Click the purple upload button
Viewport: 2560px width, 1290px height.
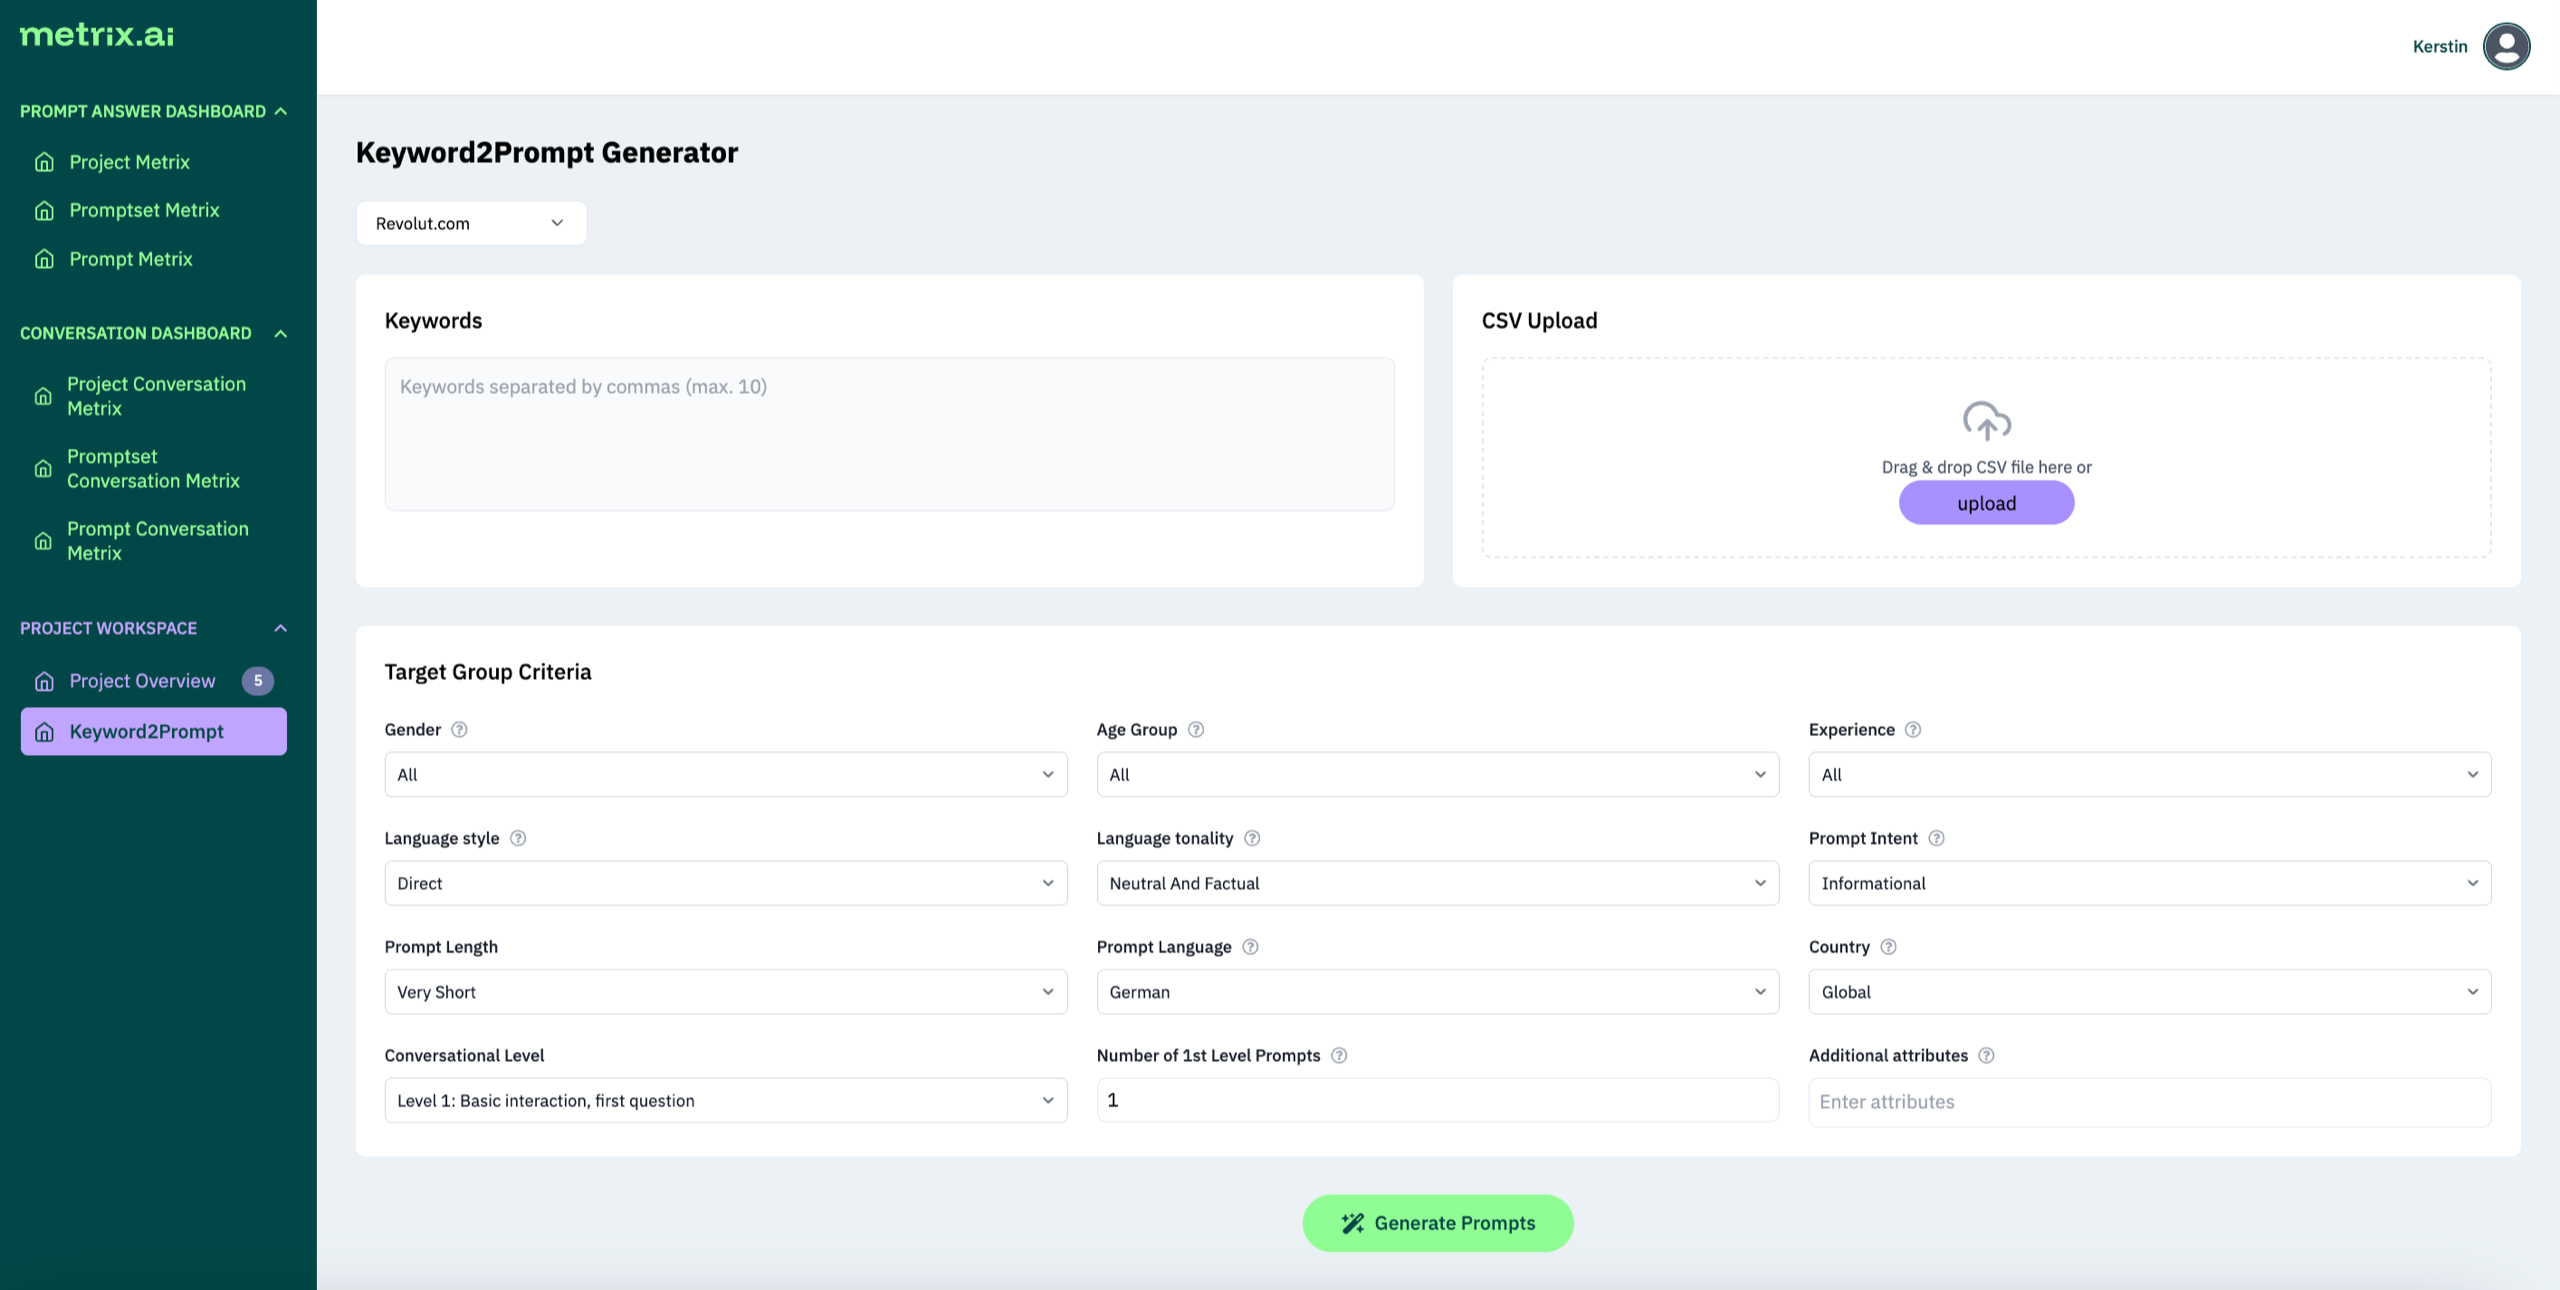1986,503
